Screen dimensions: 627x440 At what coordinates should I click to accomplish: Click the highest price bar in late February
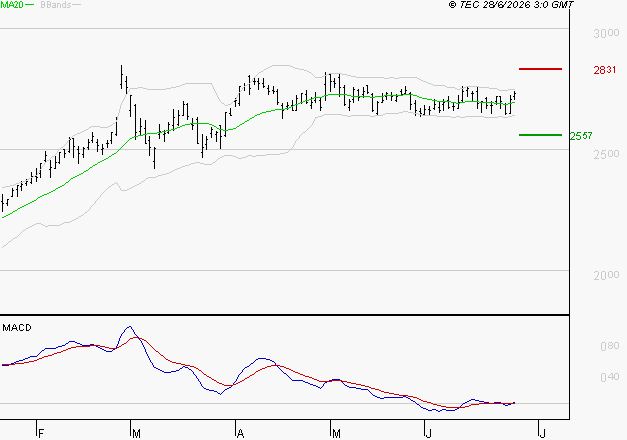pos(122,76)
